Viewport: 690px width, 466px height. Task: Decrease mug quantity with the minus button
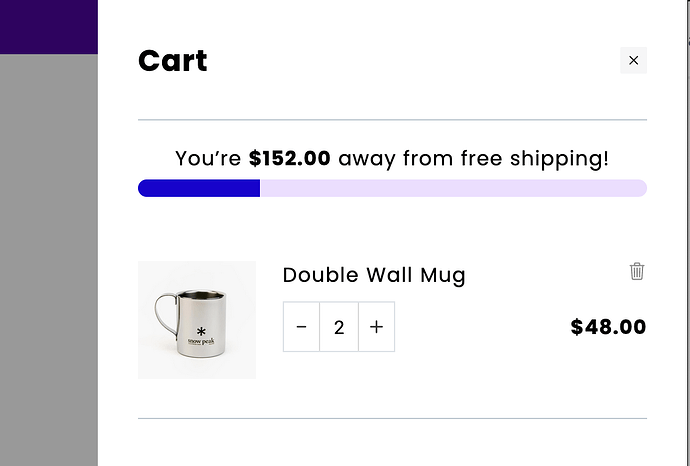click(x=302, y=327)
